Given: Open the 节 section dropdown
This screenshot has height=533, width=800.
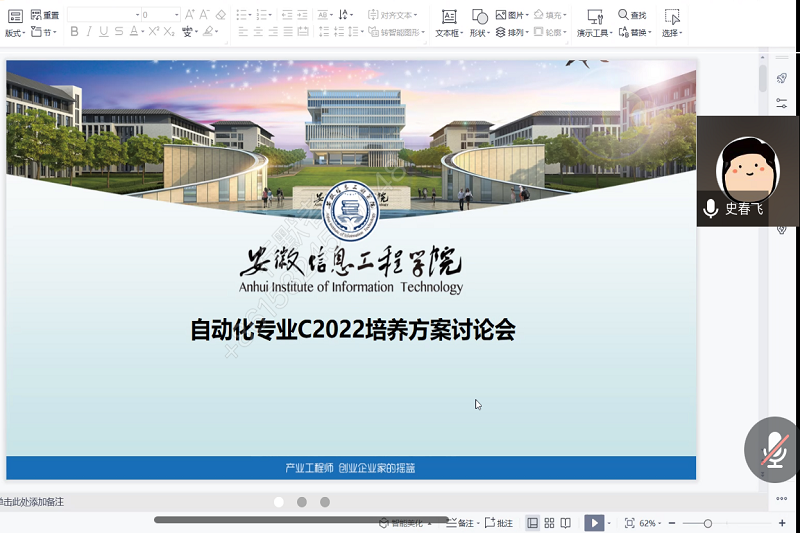Looking at the screenshot, I should click(x=44, y=32).
